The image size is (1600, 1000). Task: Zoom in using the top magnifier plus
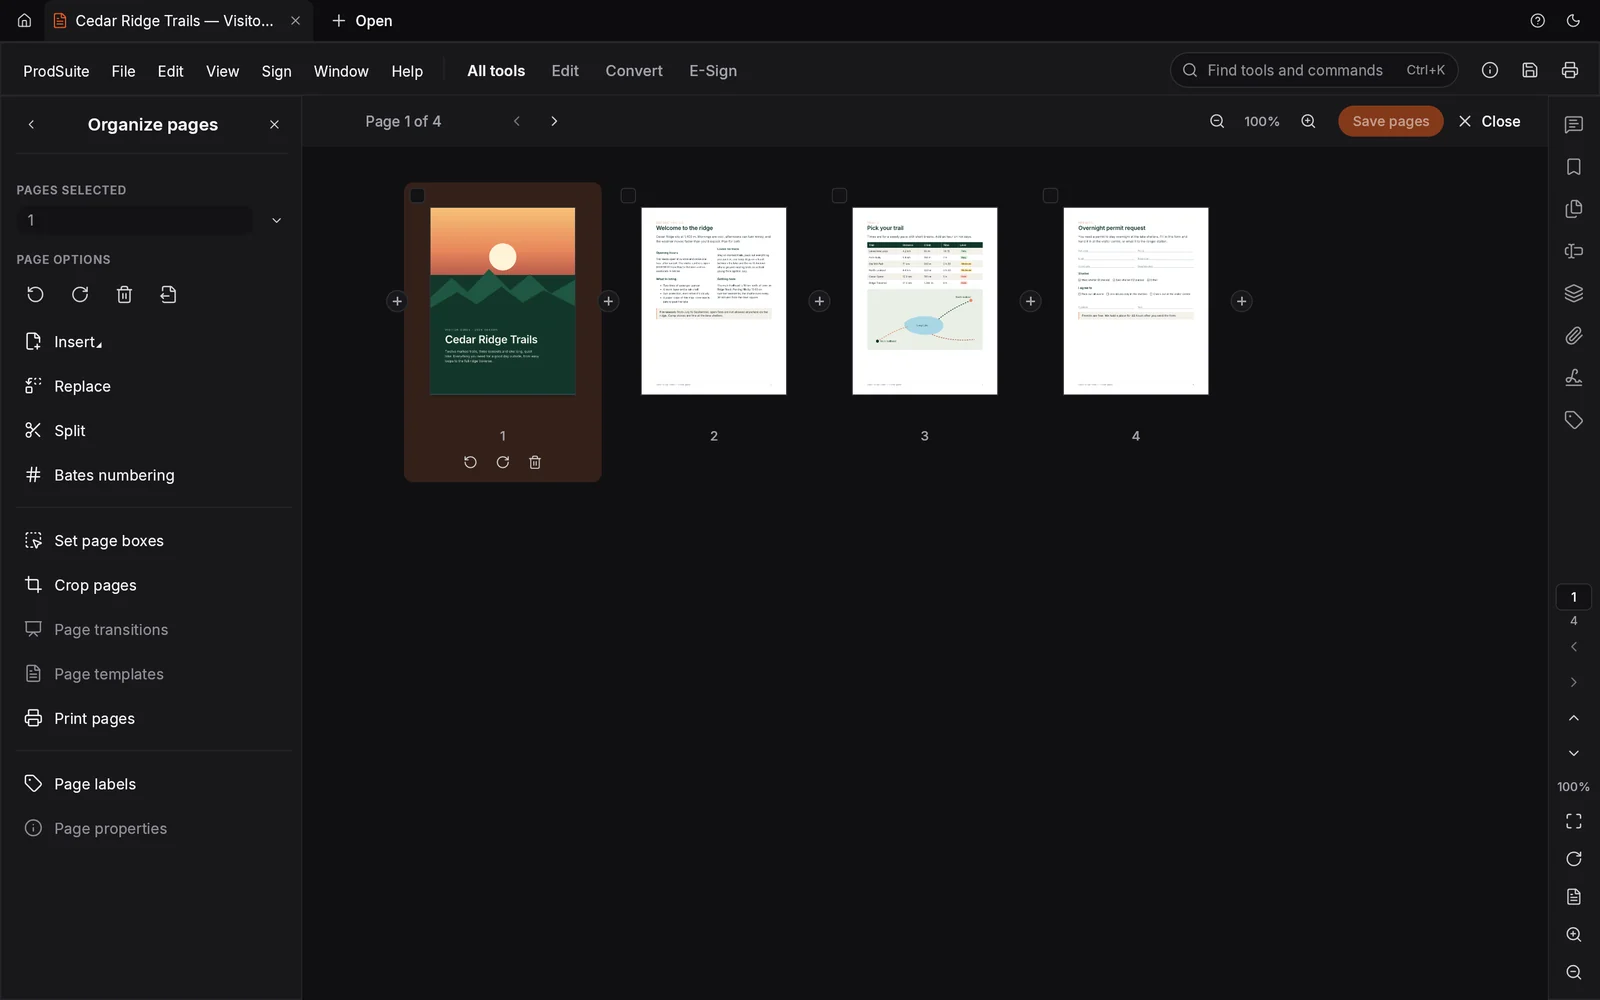[x=1308, y=121]
